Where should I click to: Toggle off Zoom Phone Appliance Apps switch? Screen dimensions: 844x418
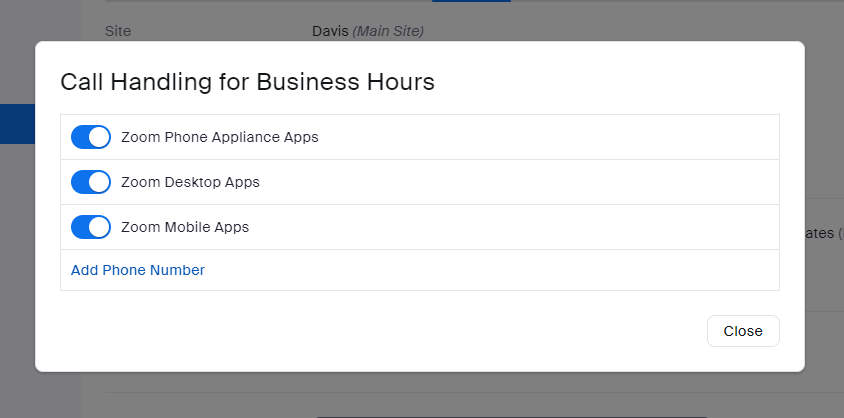click(x=91, y=137)
